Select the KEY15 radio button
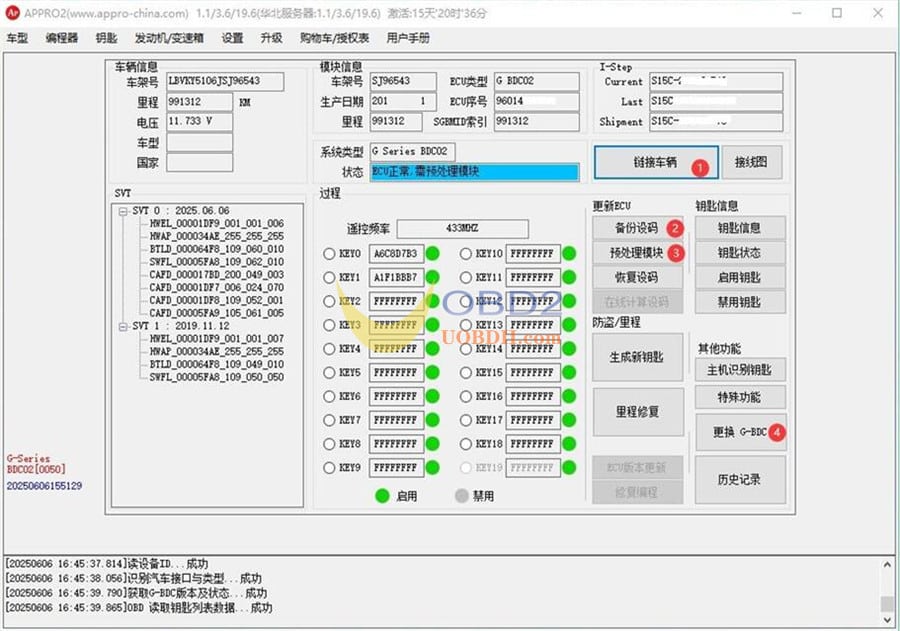Viewport: 900px width, 631px height. point(465,373)
